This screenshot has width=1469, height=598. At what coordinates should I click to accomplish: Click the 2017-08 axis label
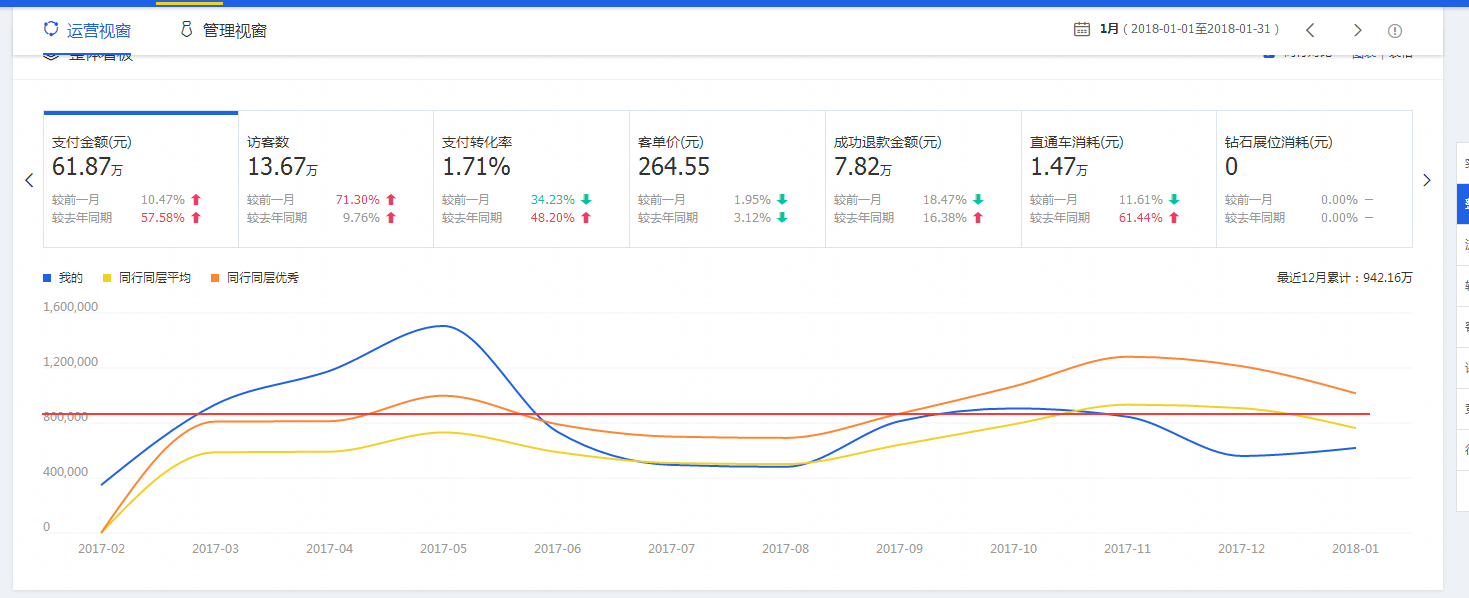pos(785,548)
